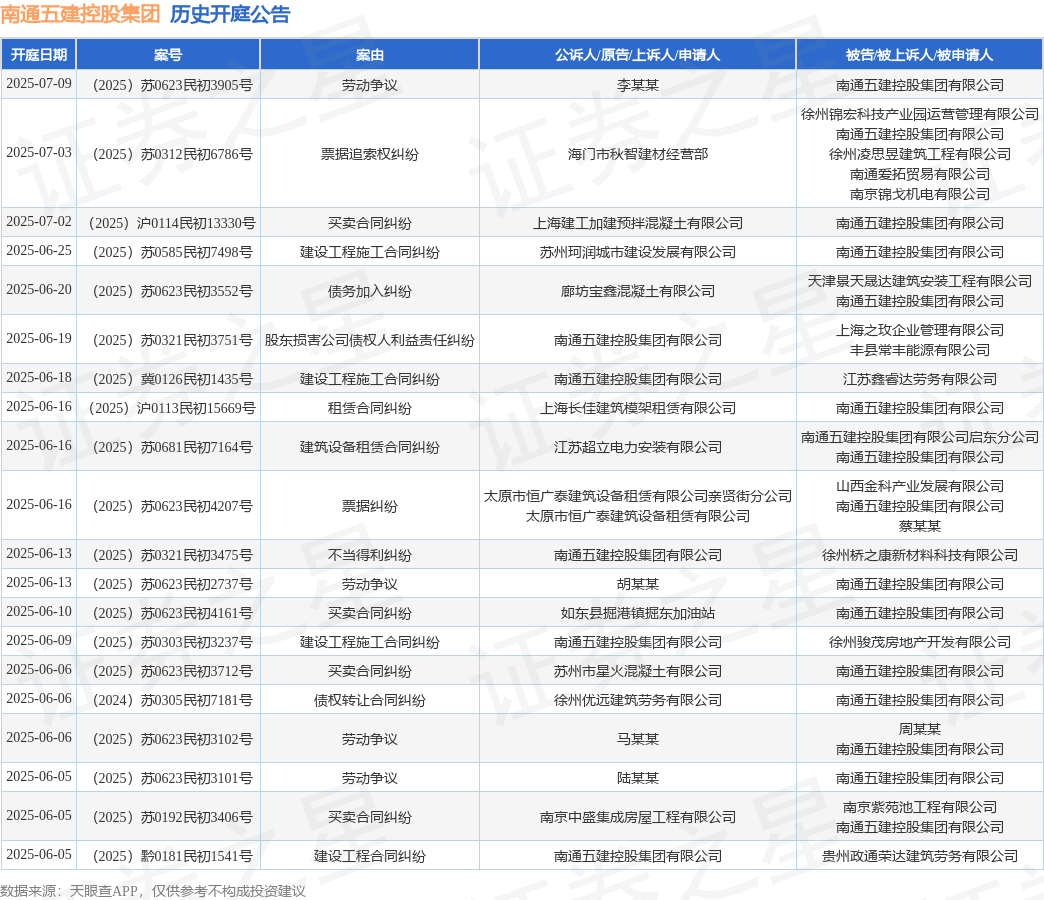Click defendant 丰县常丰能源有限公司
Screen dimensions: 1044x900
[919, 350]
